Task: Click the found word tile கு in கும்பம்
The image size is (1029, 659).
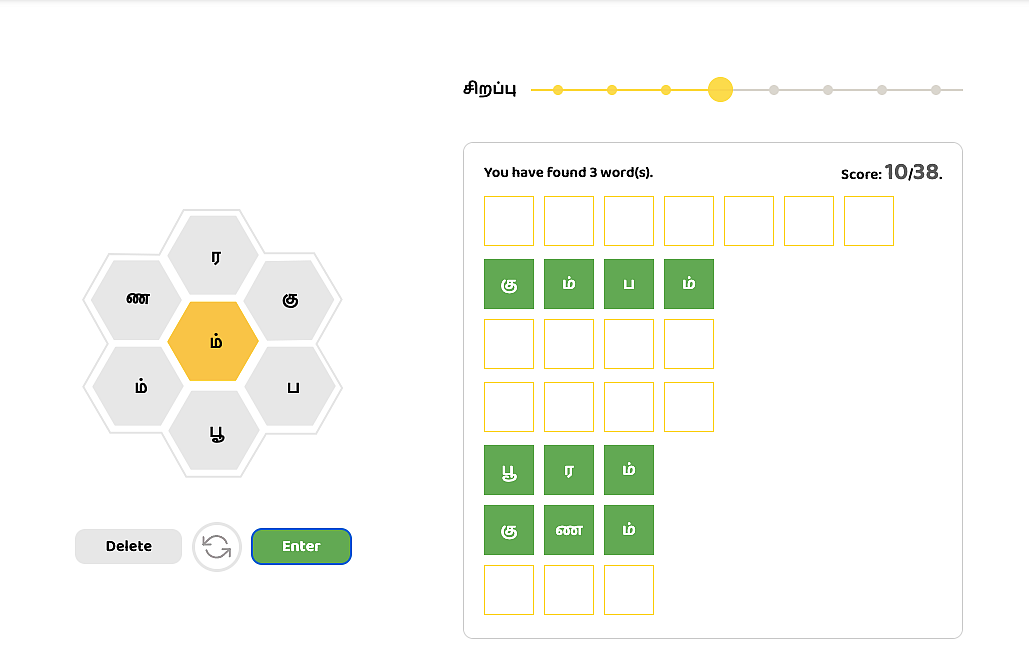Action: tap(509, 284)
